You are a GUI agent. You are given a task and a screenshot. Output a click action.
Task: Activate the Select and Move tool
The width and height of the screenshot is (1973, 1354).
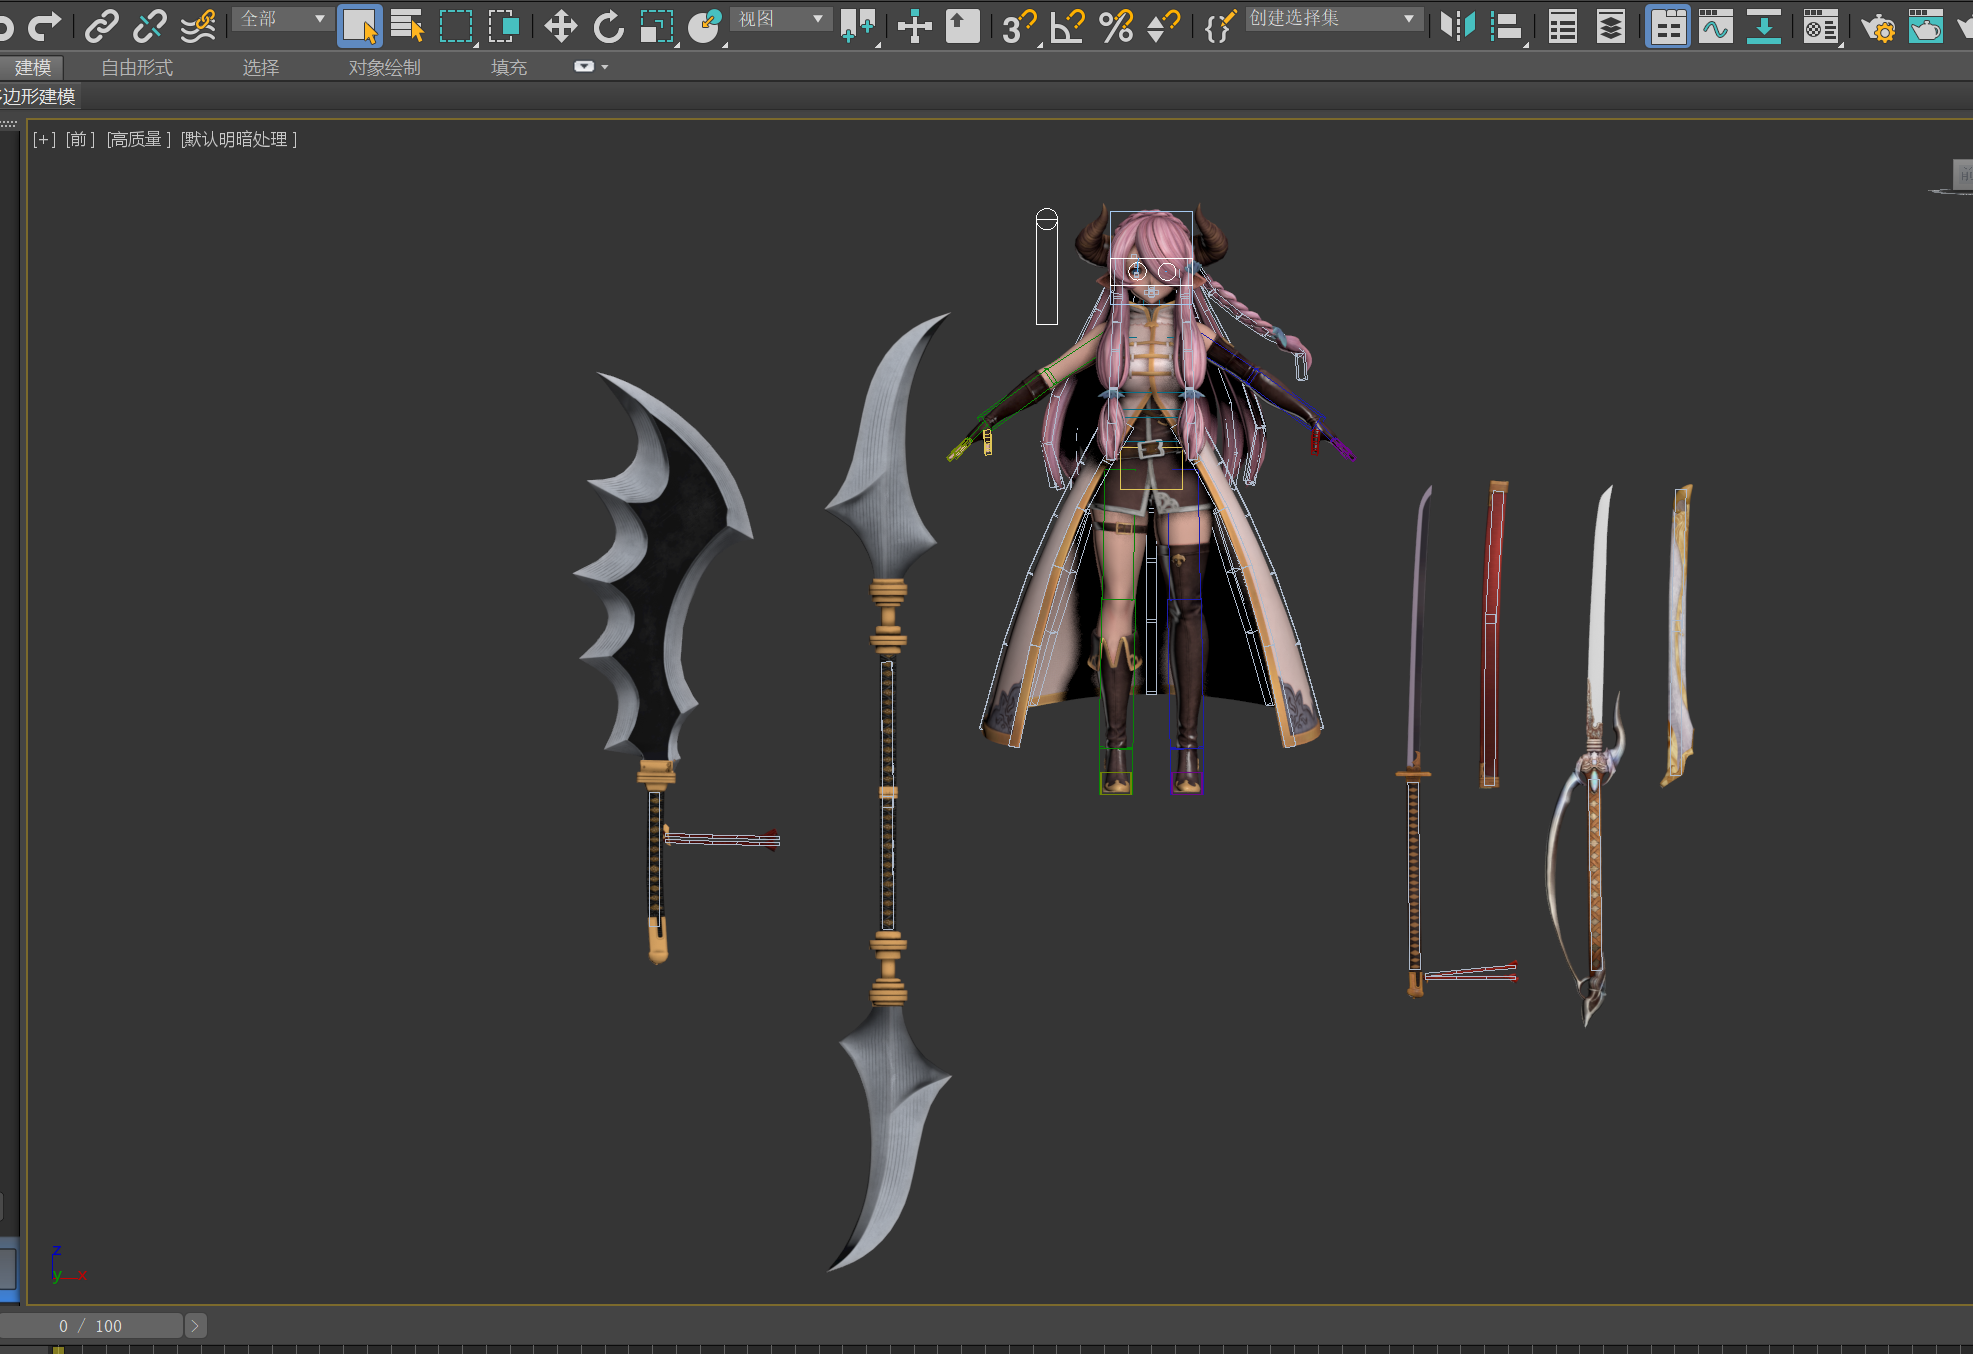coord(561,26)
